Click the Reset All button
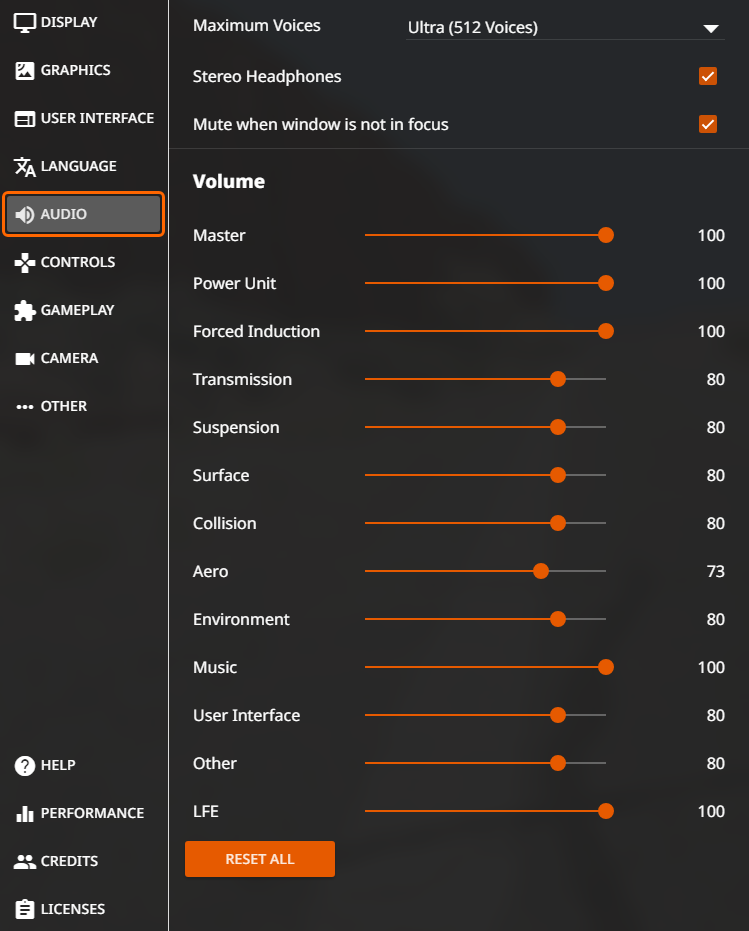The width and height of the screenshot is (749, 931). [260, 859]
